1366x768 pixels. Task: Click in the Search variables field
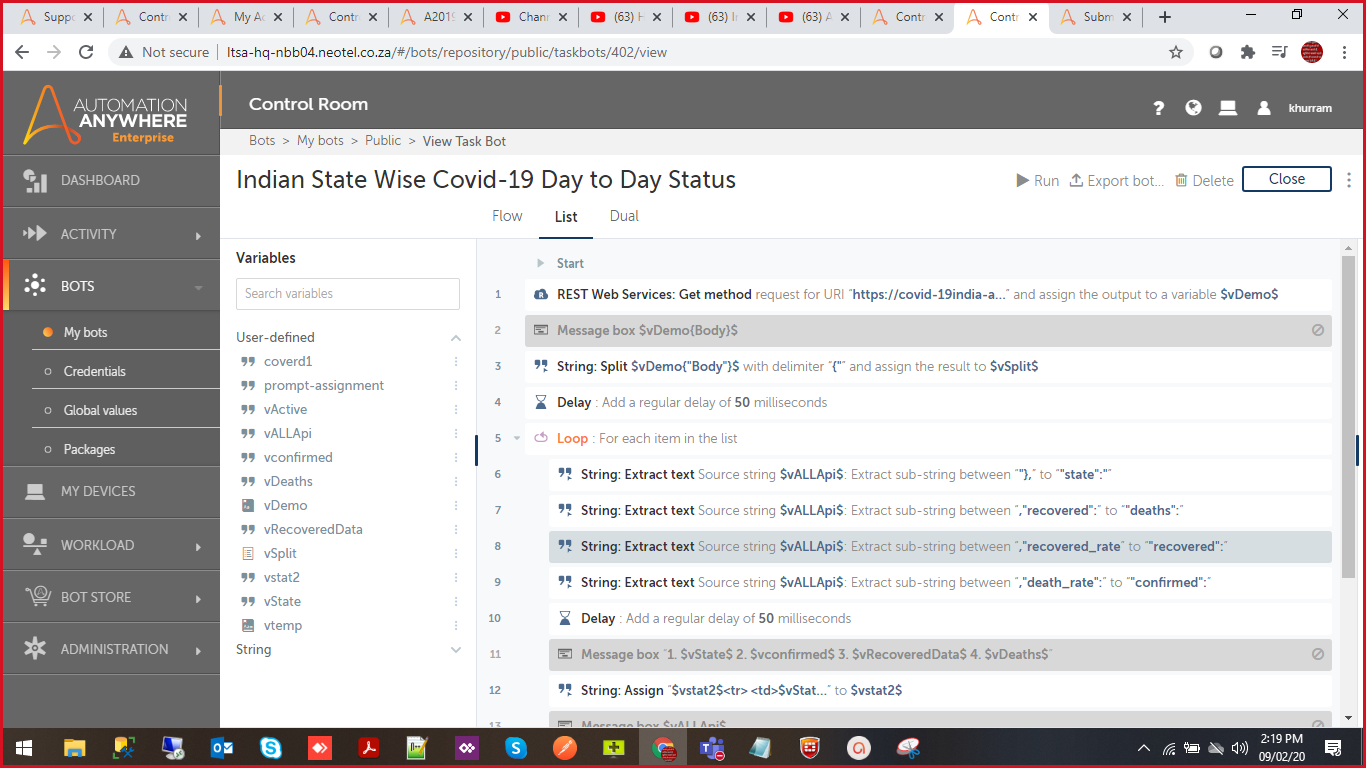348,294
